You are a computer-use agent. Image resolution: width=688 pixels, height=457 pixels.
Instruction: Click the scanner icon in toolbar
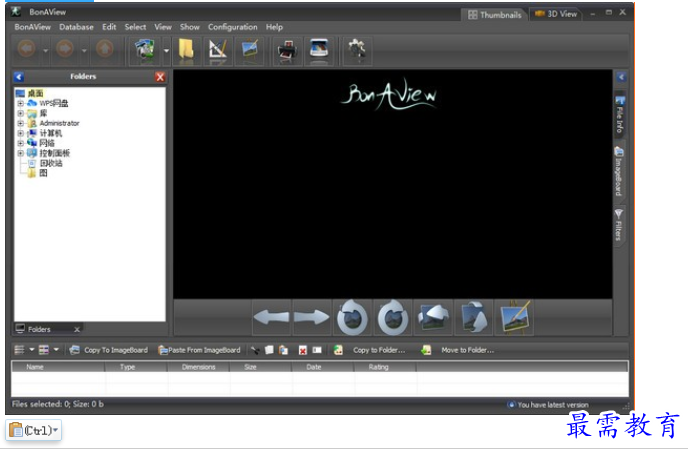coord(319,50)
